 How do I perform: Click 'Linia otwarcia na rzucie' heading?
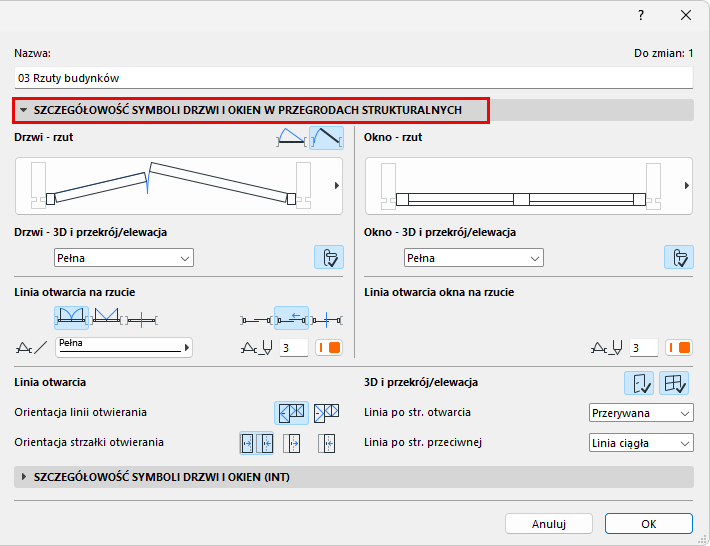click(75, 292)
